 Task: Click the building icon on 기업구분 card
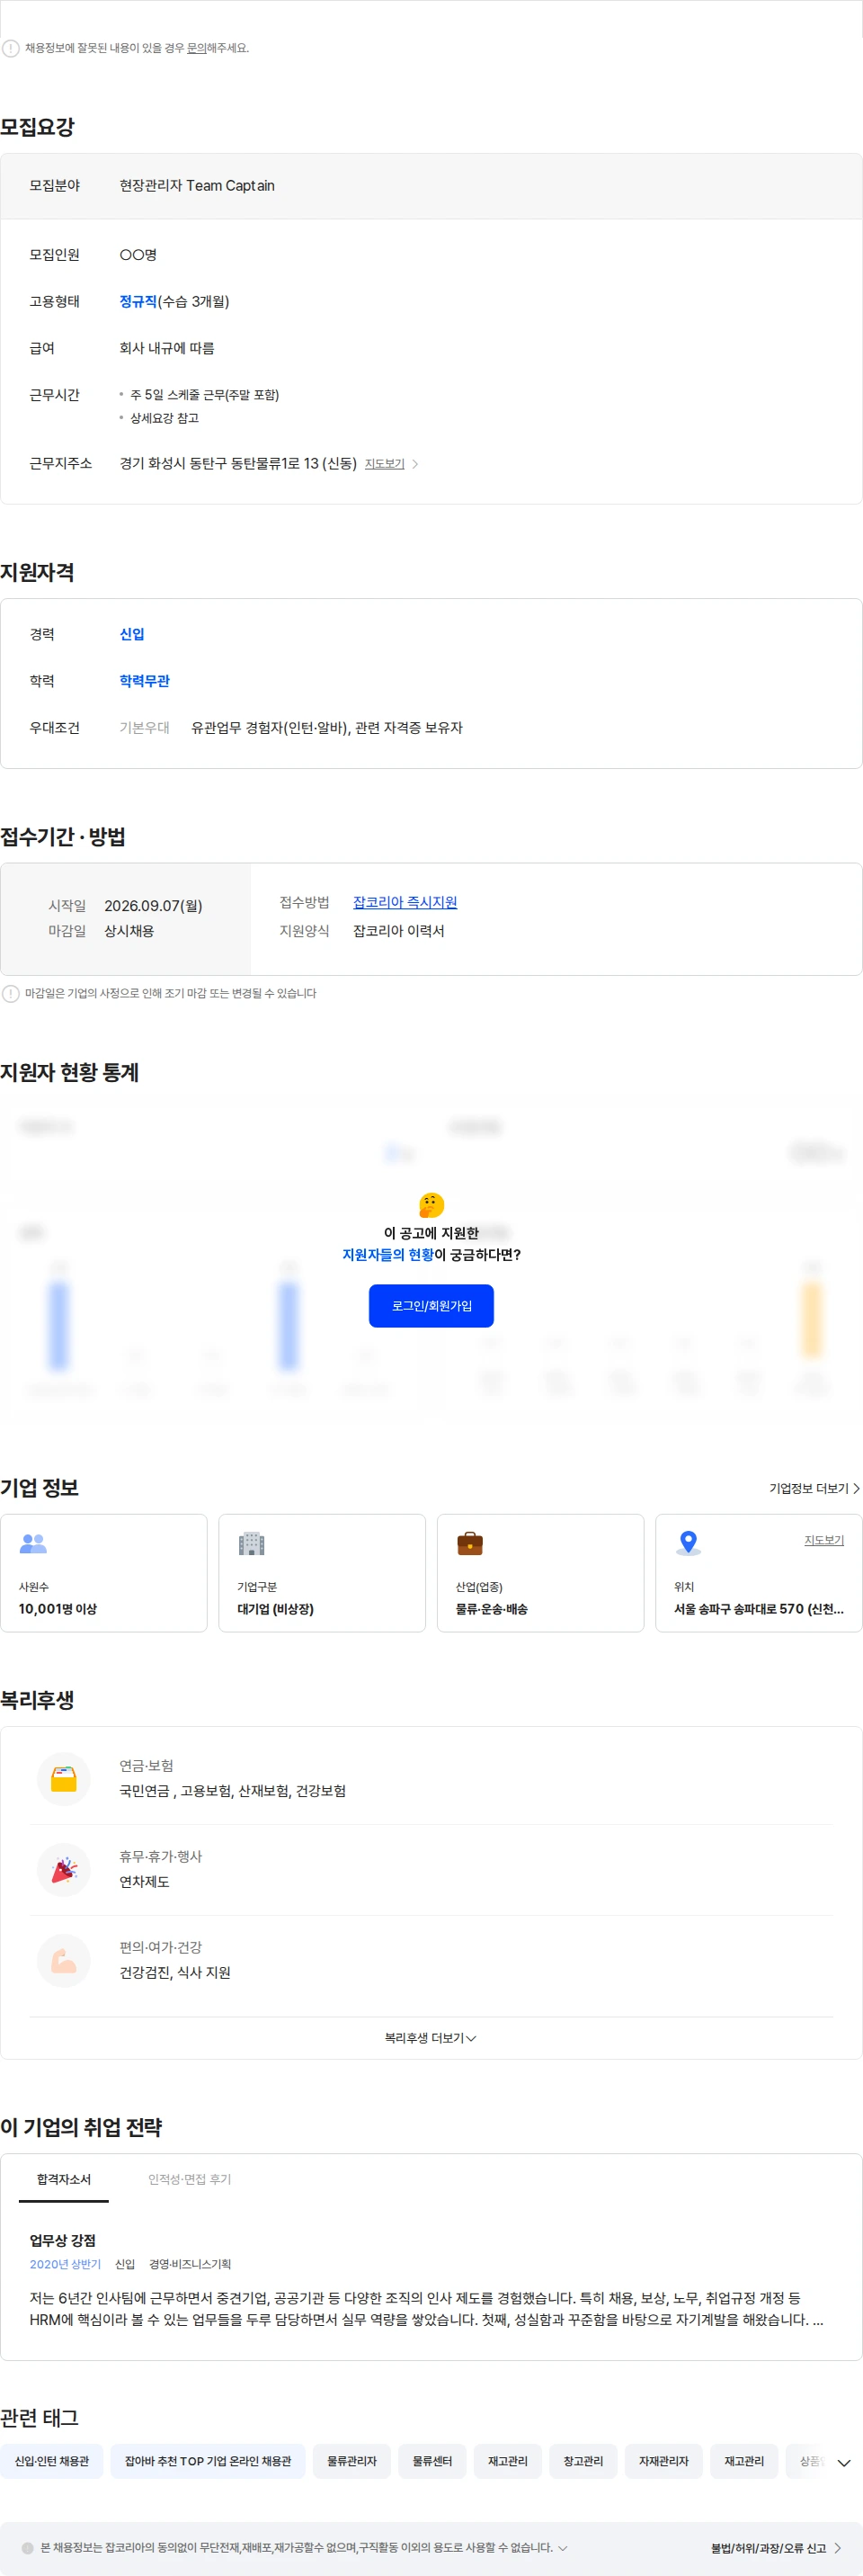(x=251, y=1543)
